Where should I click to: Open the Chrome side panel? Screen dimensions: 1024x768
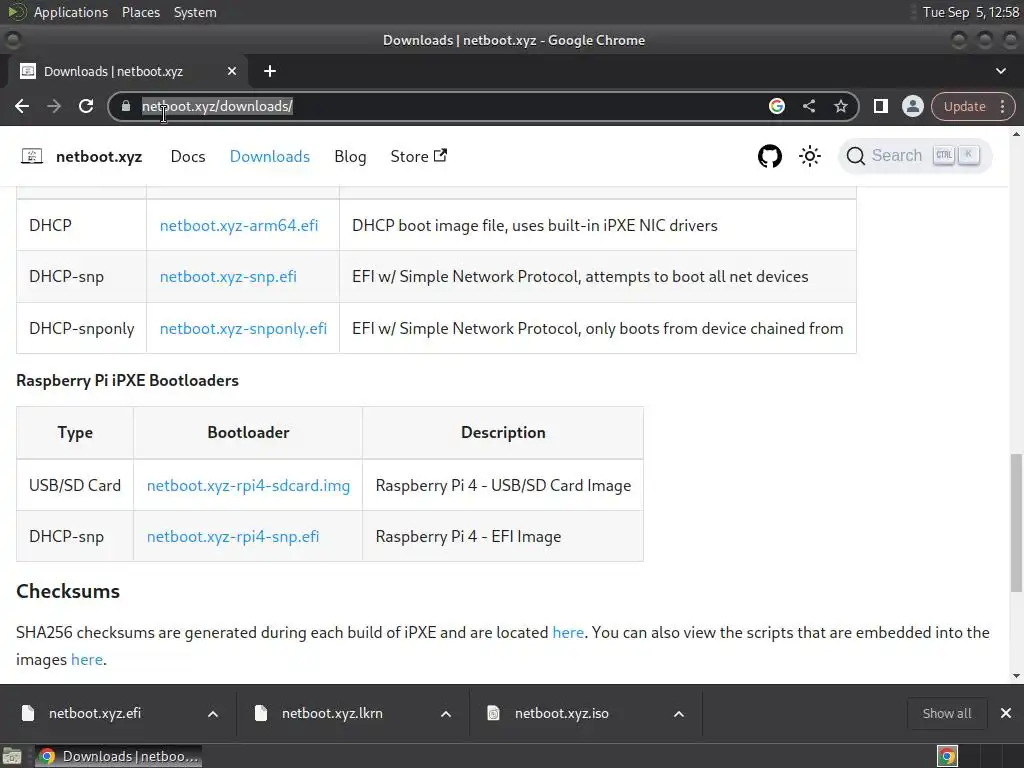[x=880, y=106]
